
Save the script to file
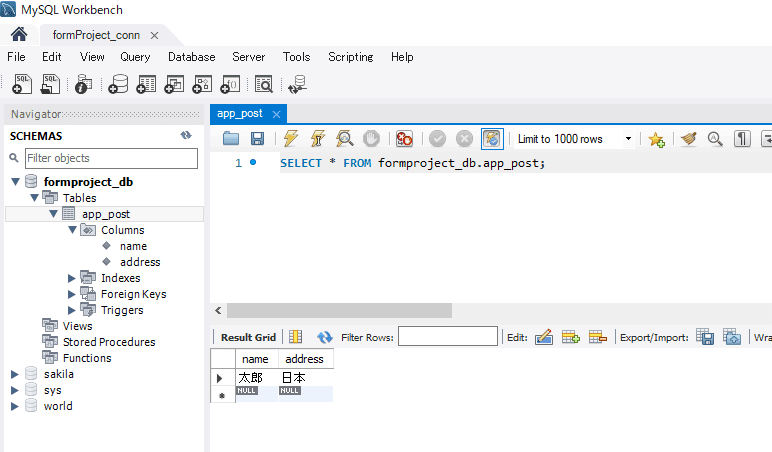tap(257, 139)
